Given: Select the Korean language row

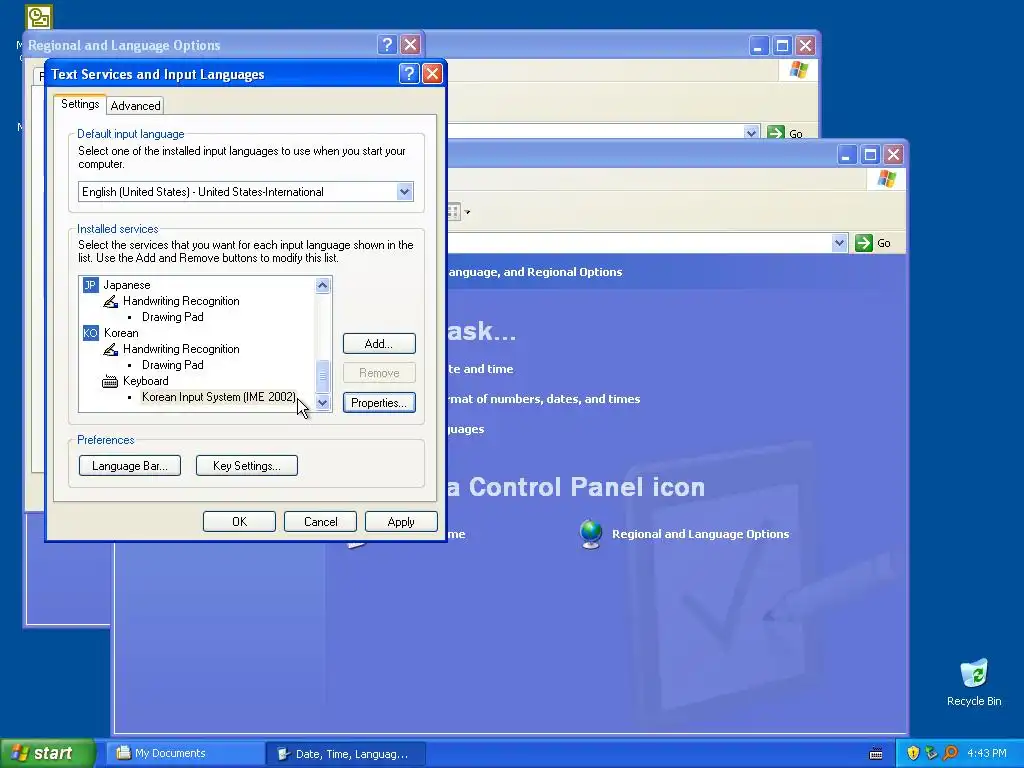Looking at the screenshot, I should point(121,333).
